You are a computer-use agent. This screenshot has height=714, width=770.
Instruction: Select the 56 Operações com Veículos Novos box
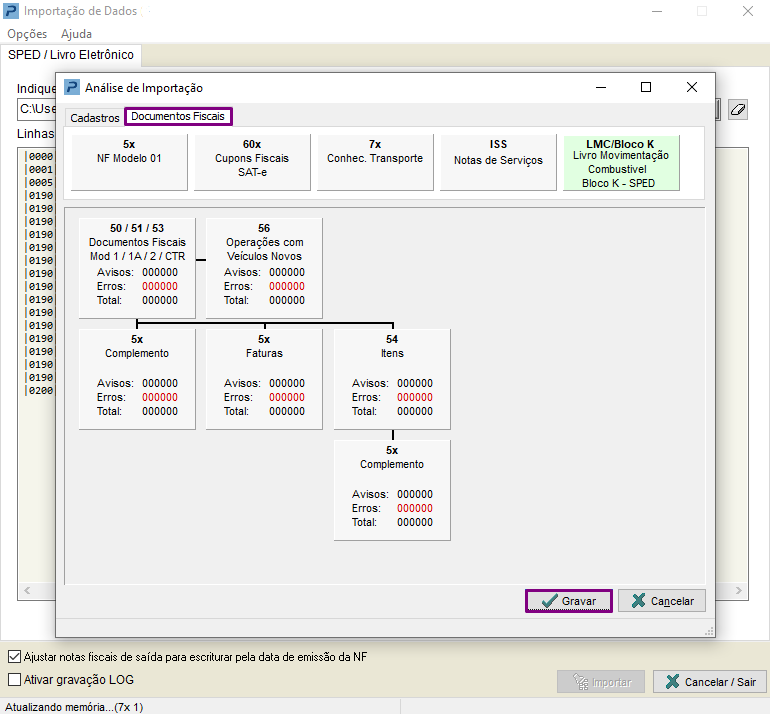pos(264,268)
